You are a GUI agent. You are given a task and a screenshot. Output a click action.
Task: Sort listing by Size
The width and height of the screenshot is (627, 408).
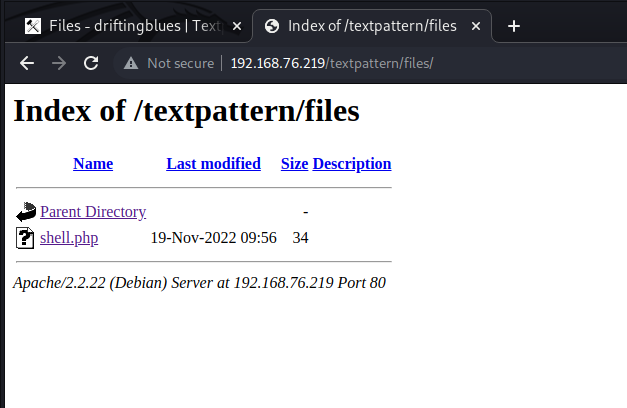(x=294, y=164)
